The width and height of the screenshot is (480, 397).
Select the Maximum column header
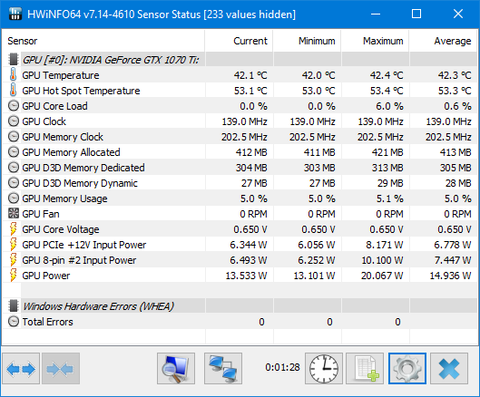[375, 41]
